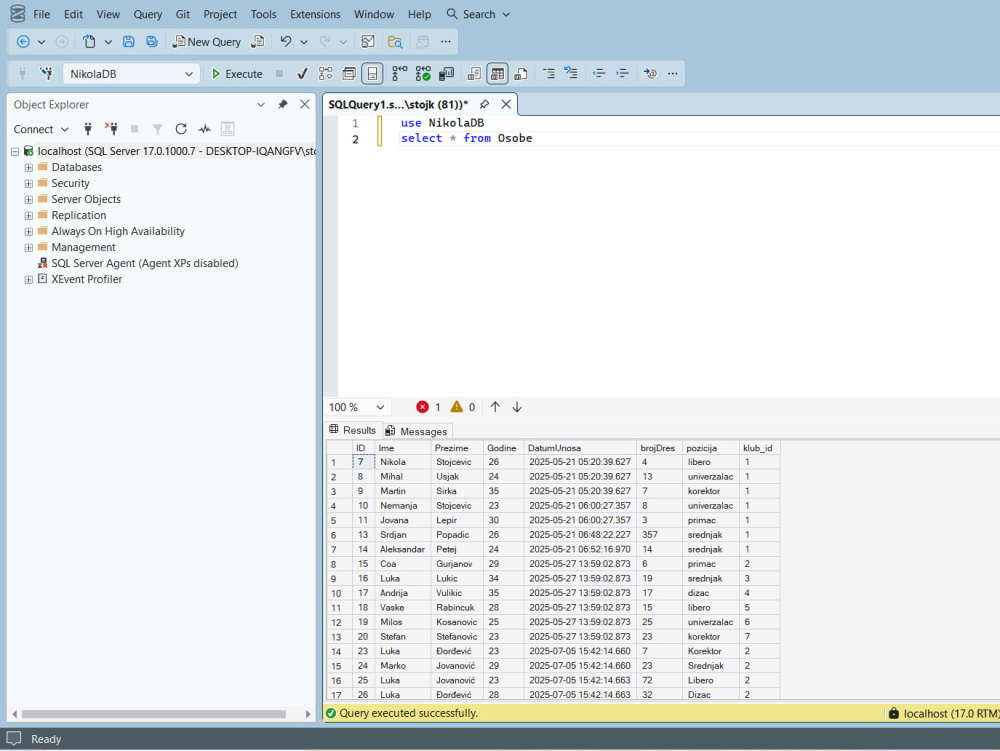Expand the Management folder
Image resolution: width=1000 pixels, height=751 pixels.
28,247
